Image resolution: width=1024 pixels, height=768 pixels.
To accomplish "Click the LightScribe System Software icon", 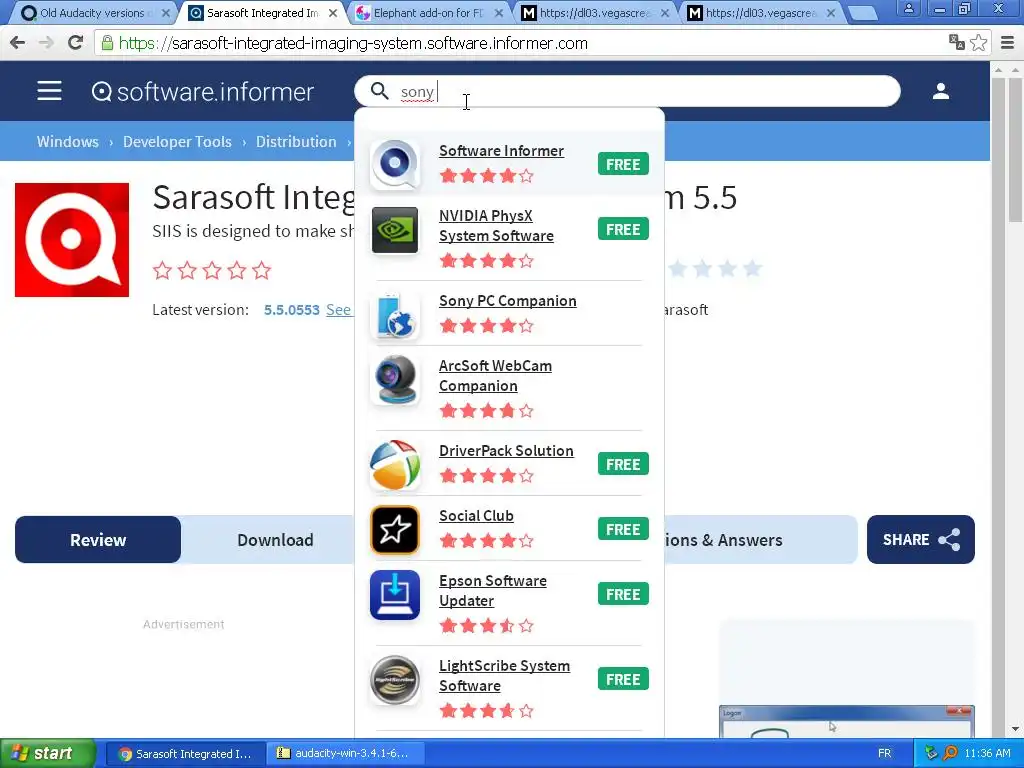I will pyautogui.click(x=394, y=680).
